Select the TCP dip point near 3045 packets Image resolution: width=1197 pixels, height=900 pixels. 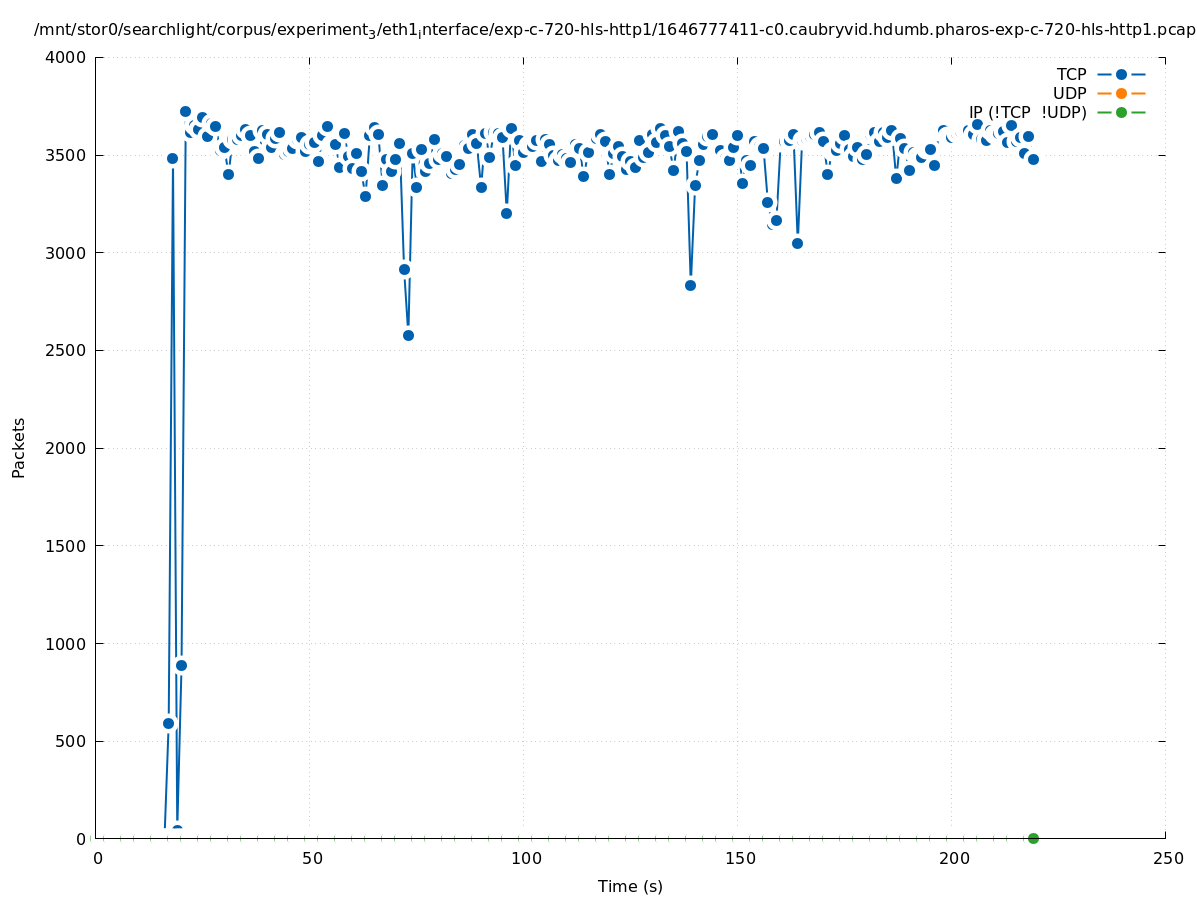[x=797, y=243]
